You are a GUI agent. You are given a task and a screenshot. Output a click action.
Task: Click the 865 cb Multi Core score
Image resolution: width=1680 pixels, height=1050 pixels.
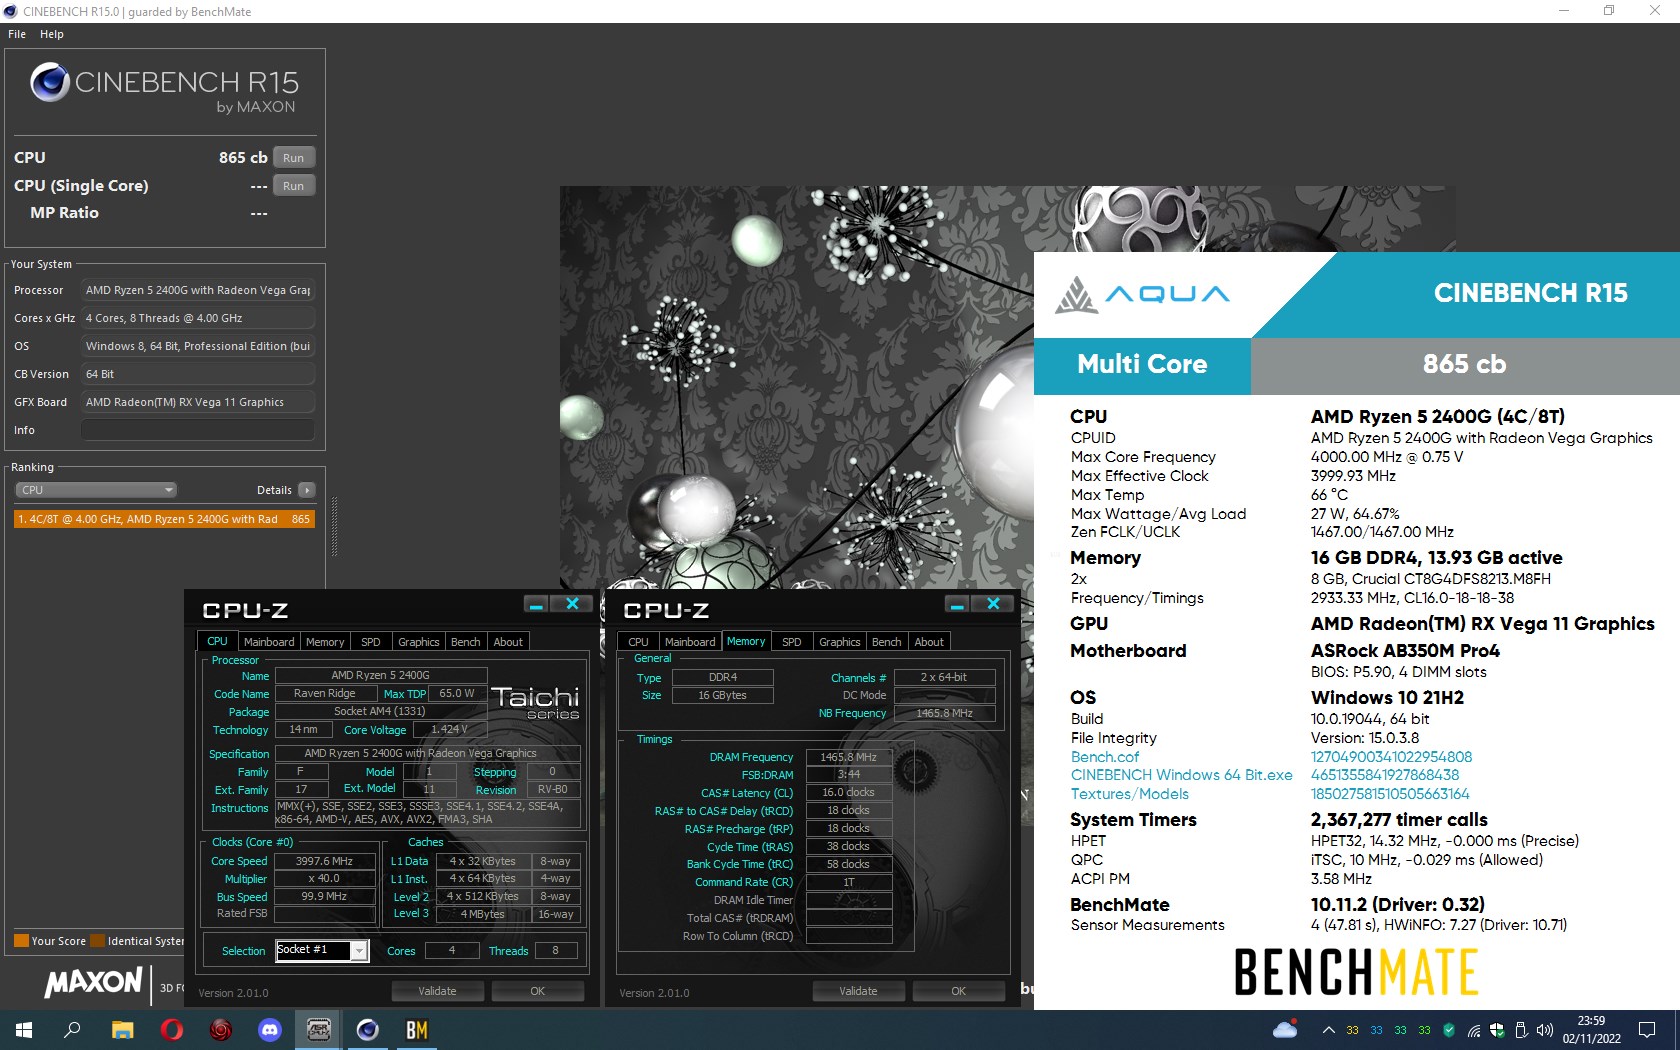tap(1465, 365)
